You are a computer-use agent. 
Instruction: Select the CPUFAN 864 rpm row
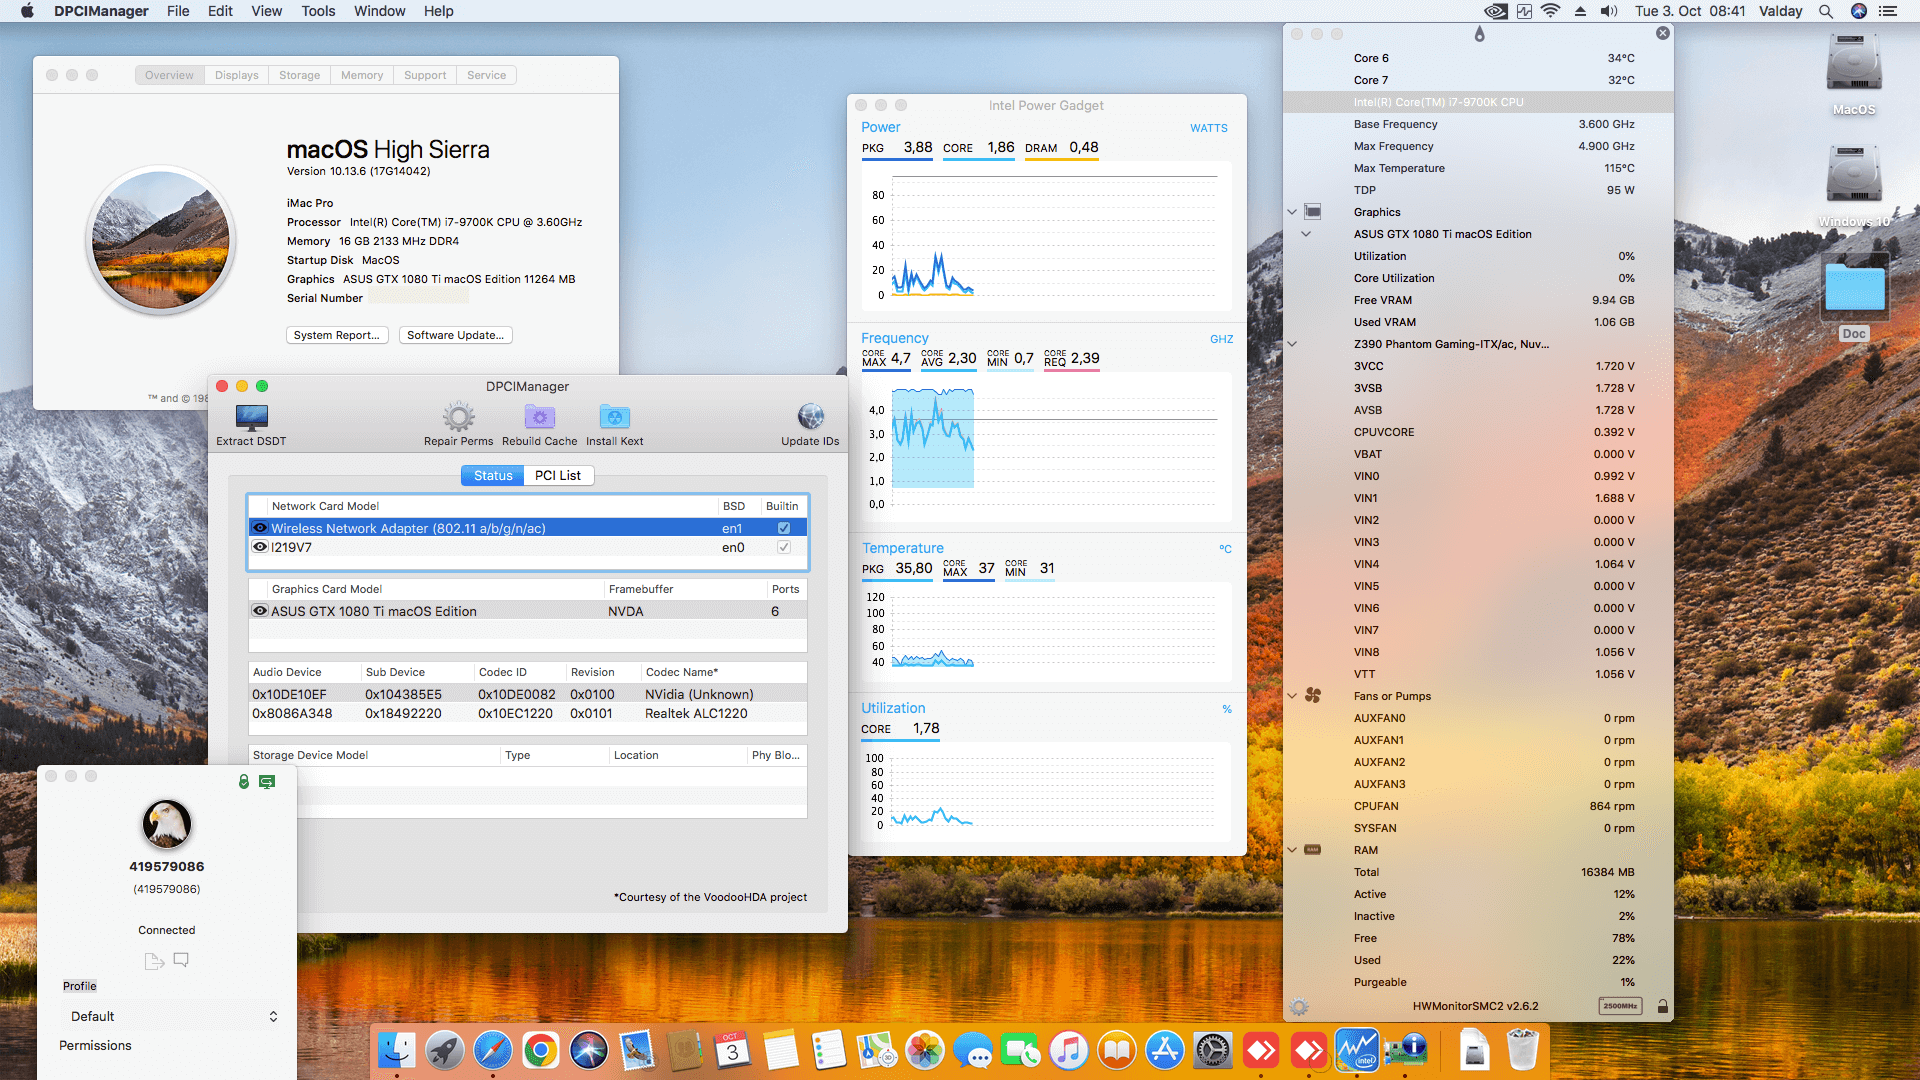click(x=1478, y=806)
